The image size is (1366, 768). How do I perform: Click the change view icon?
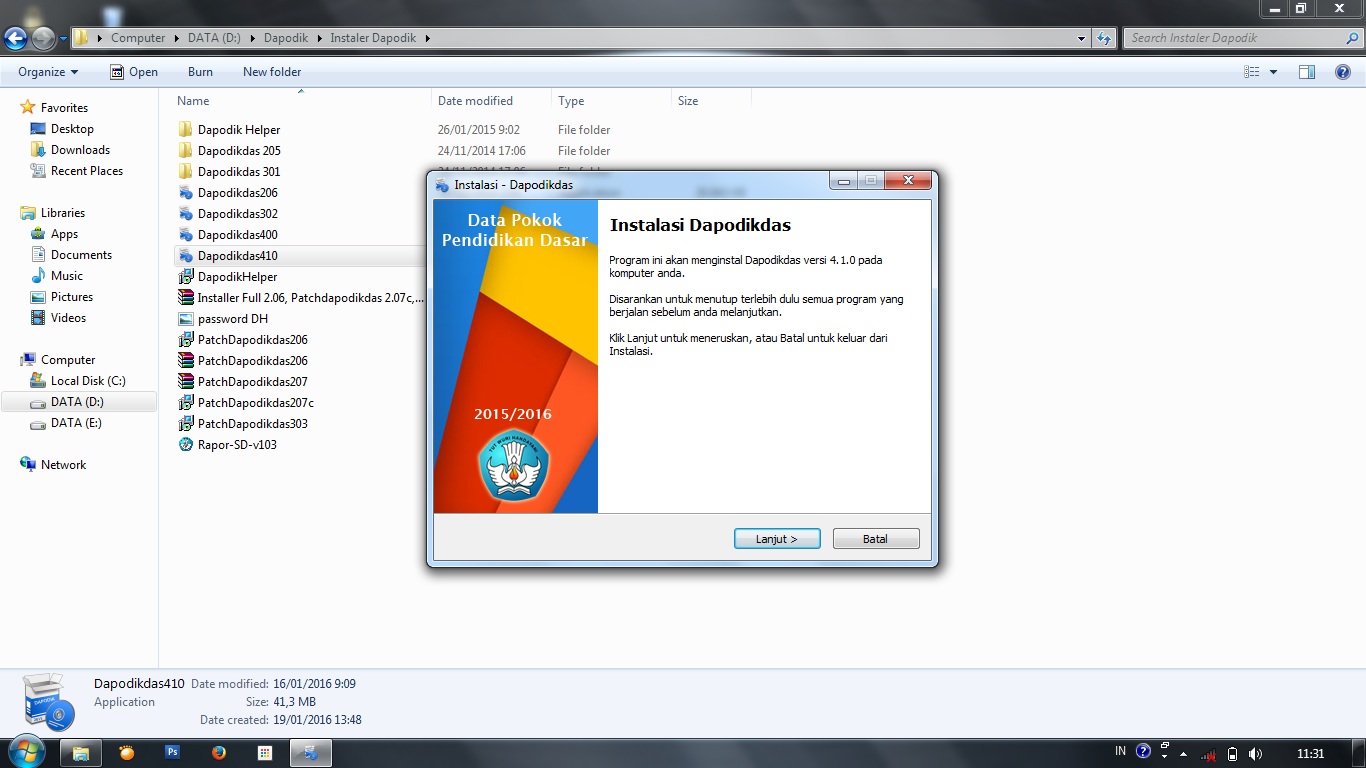1252,72
